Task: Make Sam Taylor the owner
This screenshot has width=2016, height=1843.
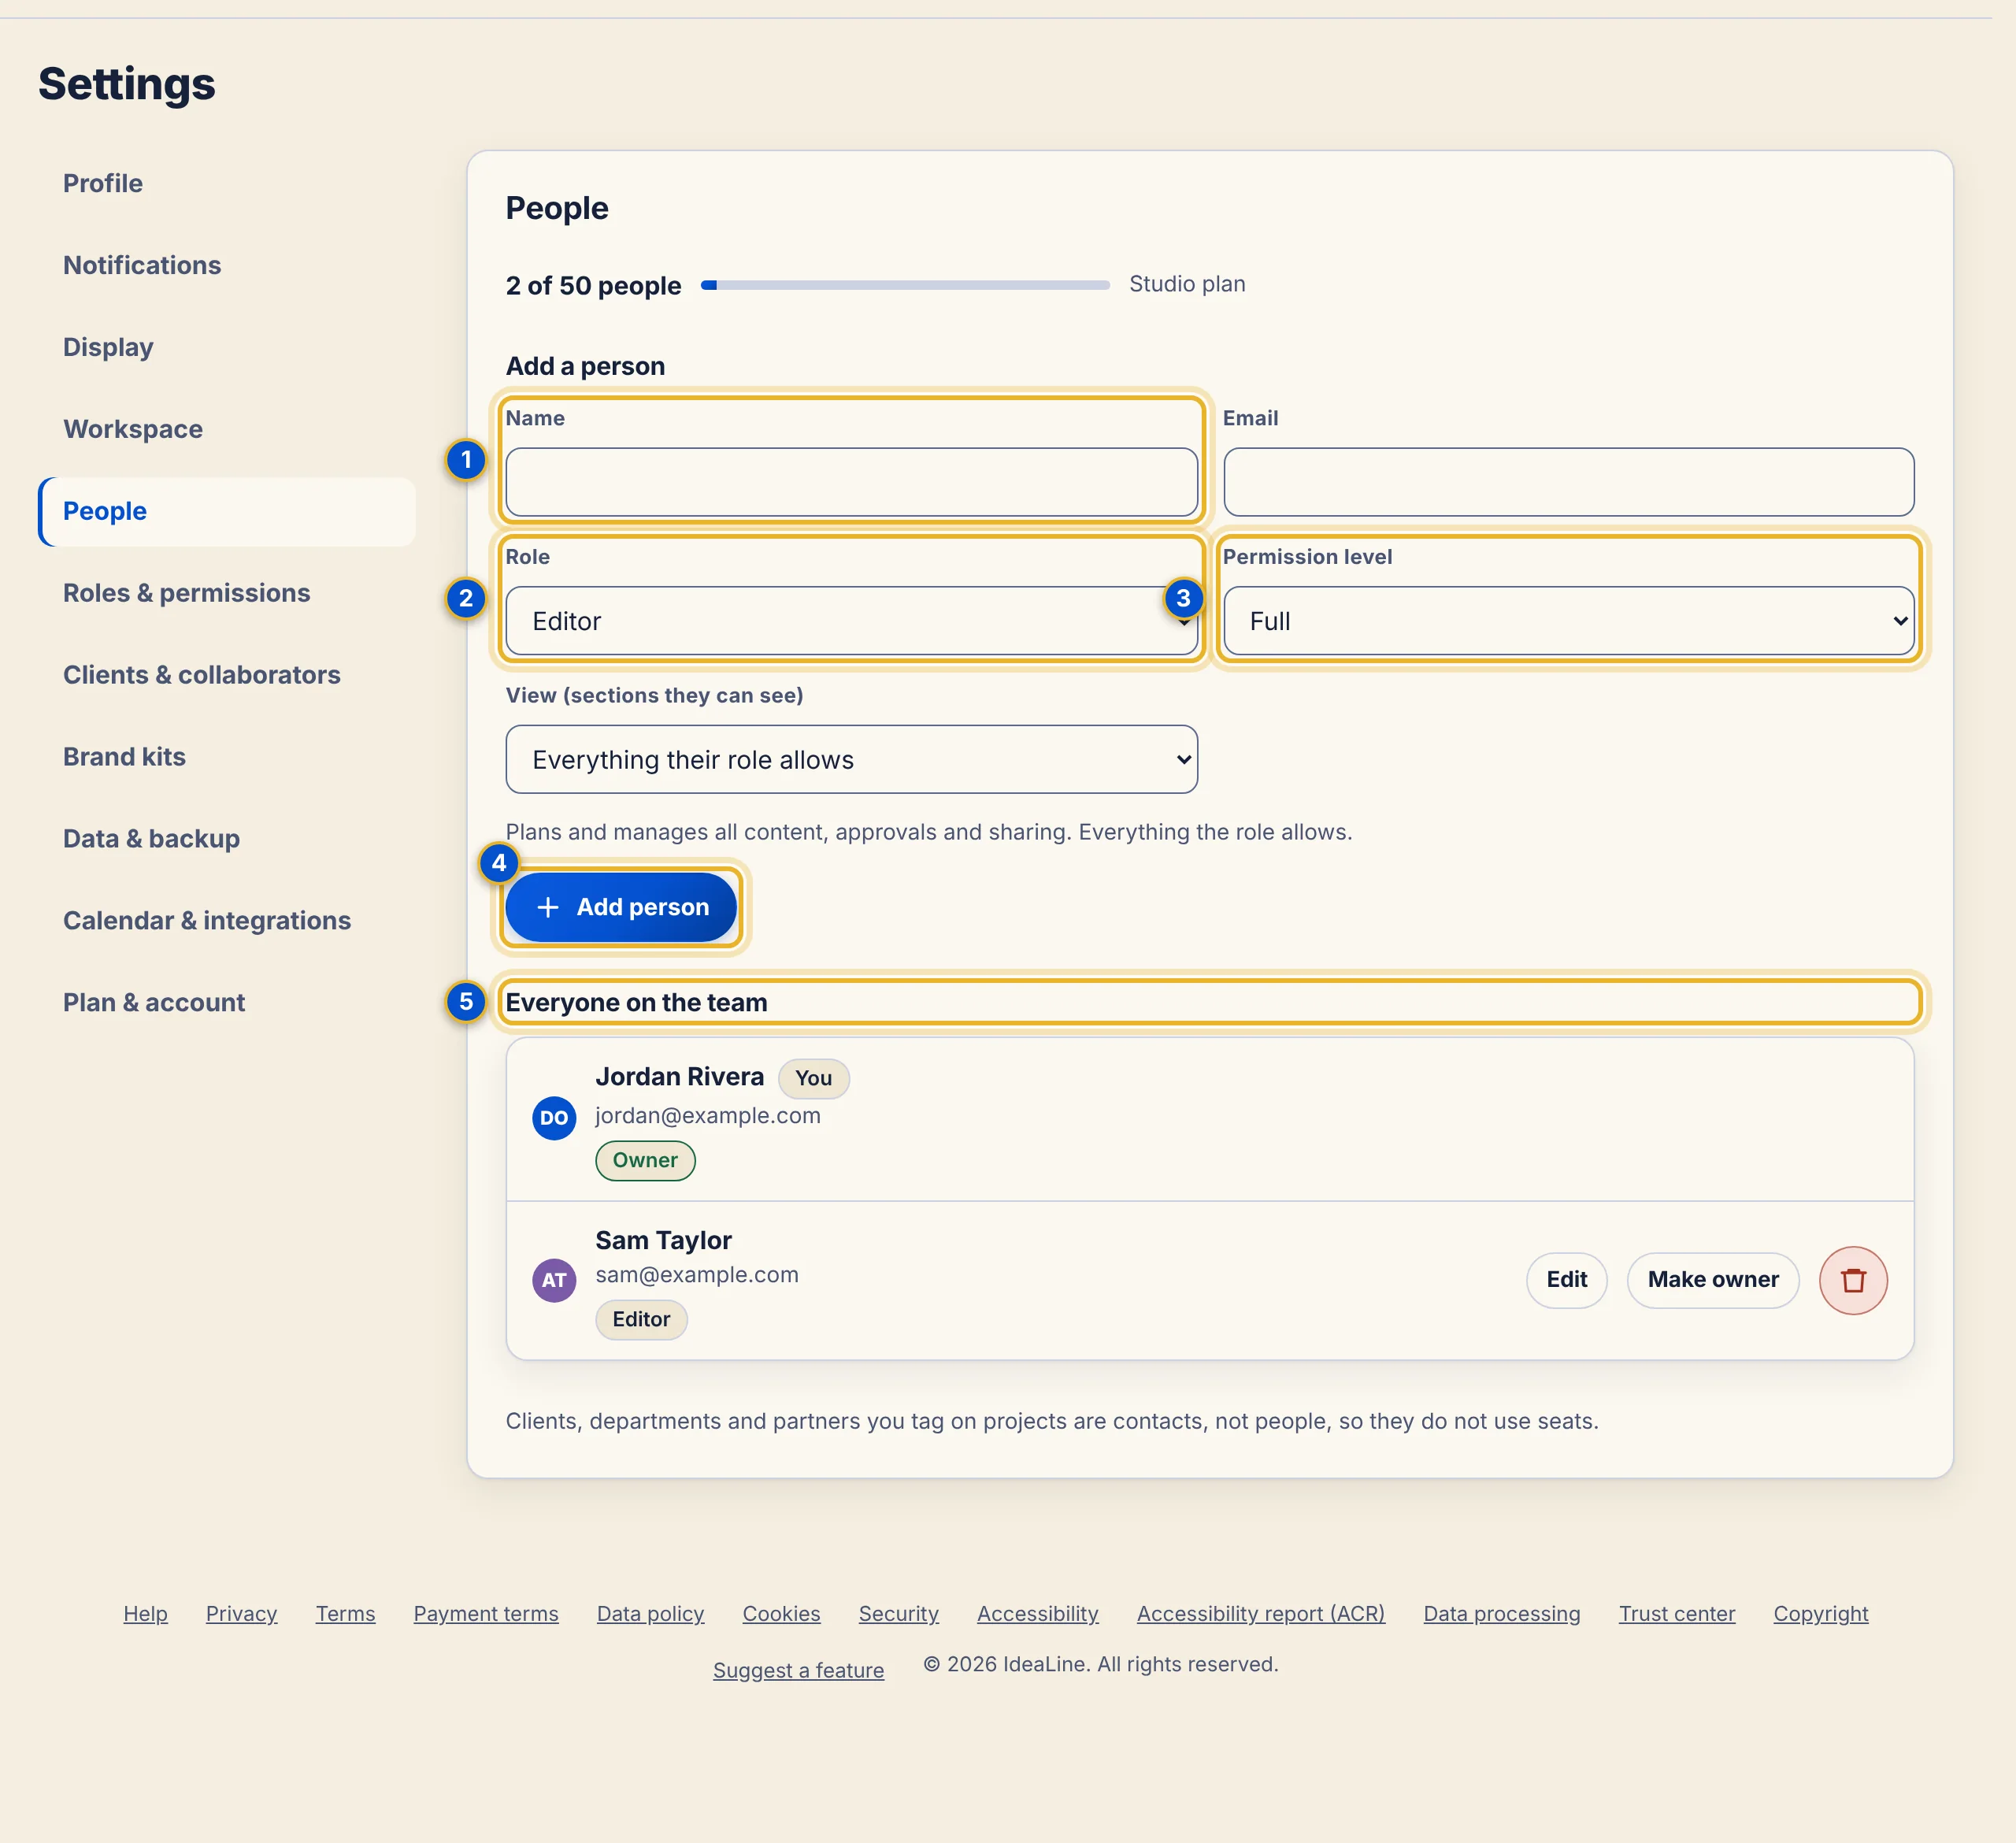Action: coord(1712,1280)
